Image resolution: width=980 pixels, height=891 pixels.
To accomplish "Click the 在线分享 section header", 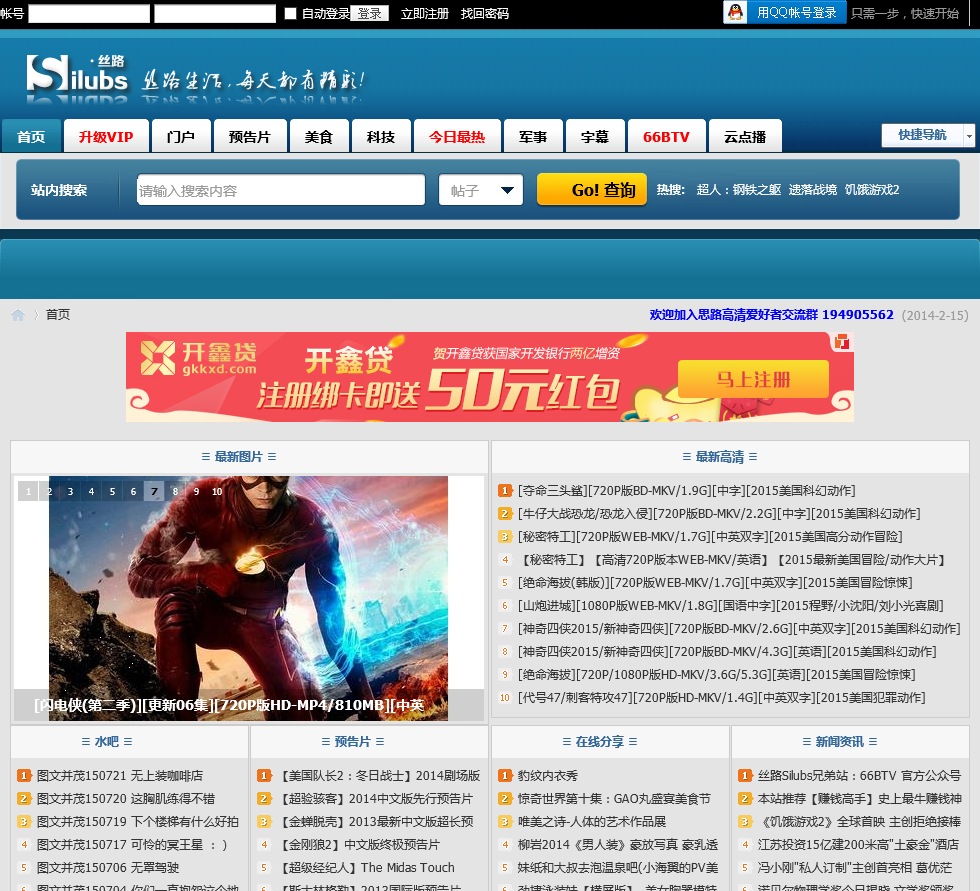I will (600, 742).
